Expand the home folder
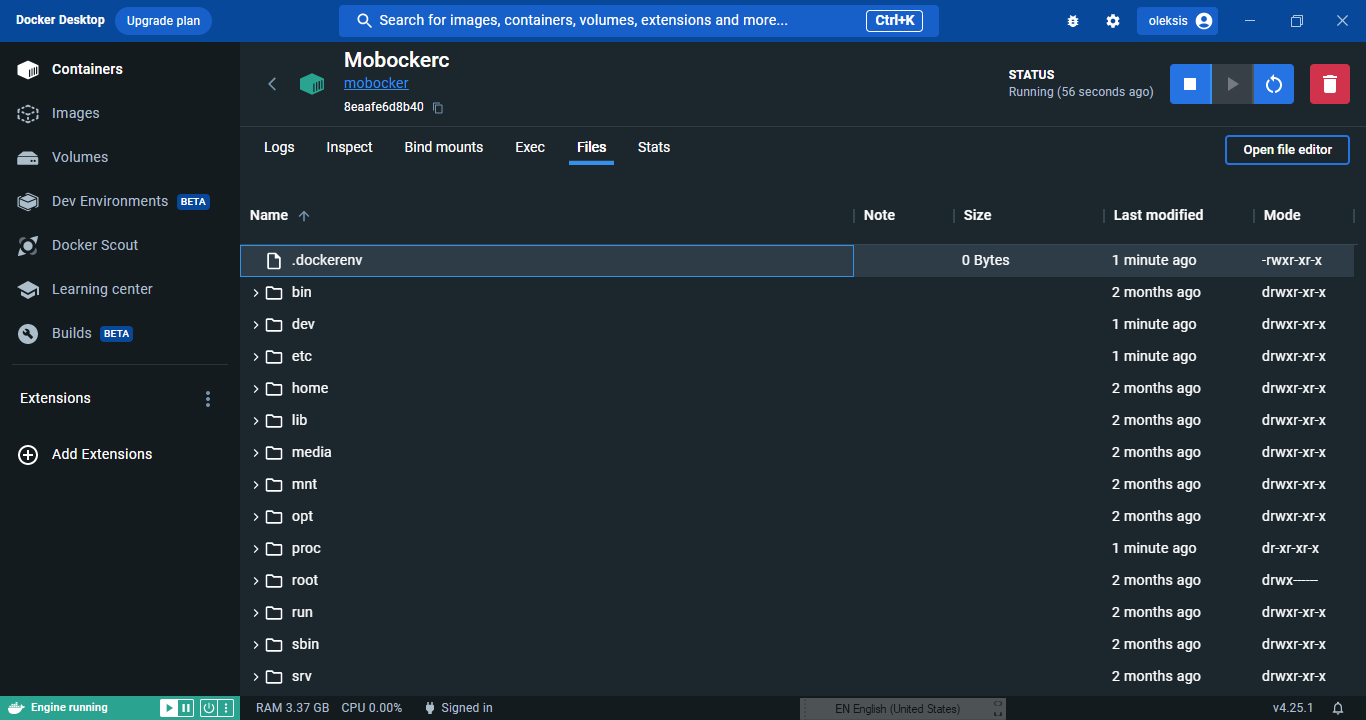 [256, 389]
